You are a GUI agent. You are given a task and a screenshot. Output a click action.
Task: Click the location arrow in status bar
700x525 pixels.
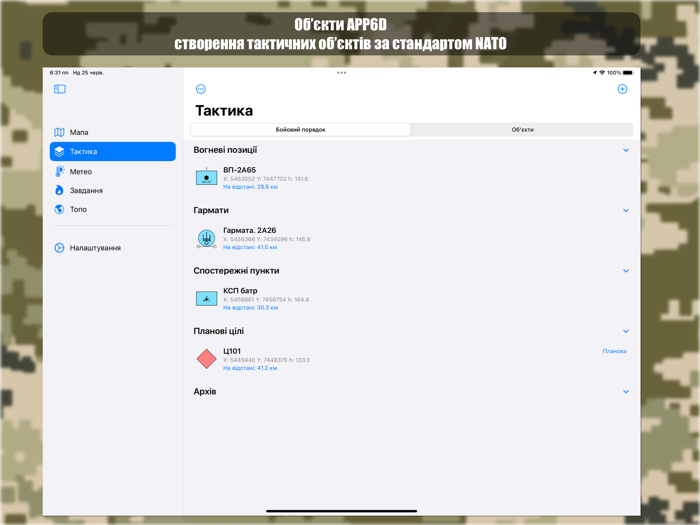tap(595, 73)
